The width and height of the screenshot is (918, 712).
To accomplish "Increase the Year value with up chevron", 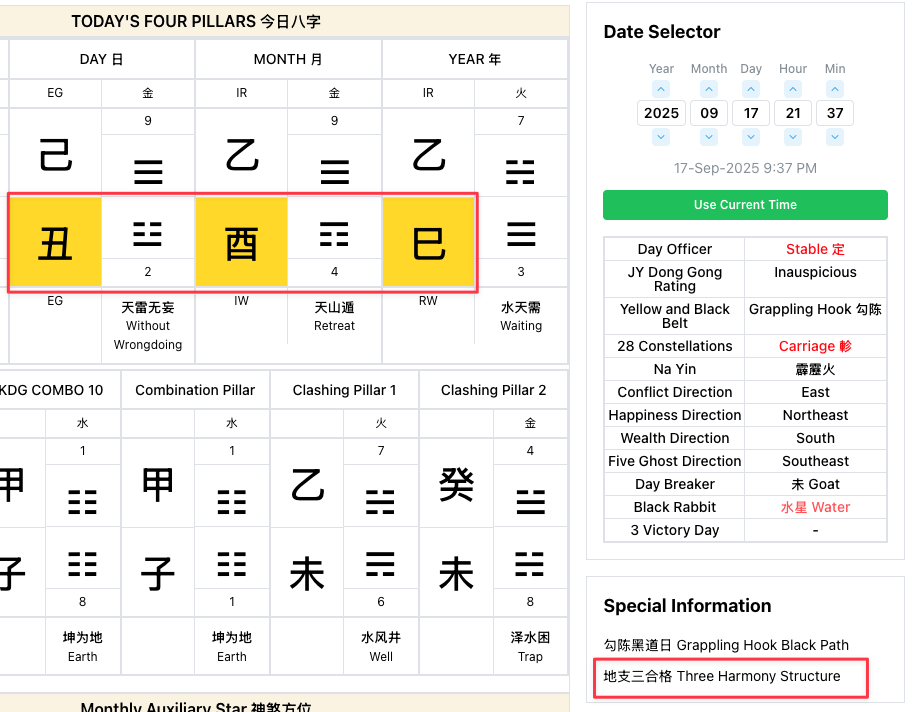I will 661,90.
